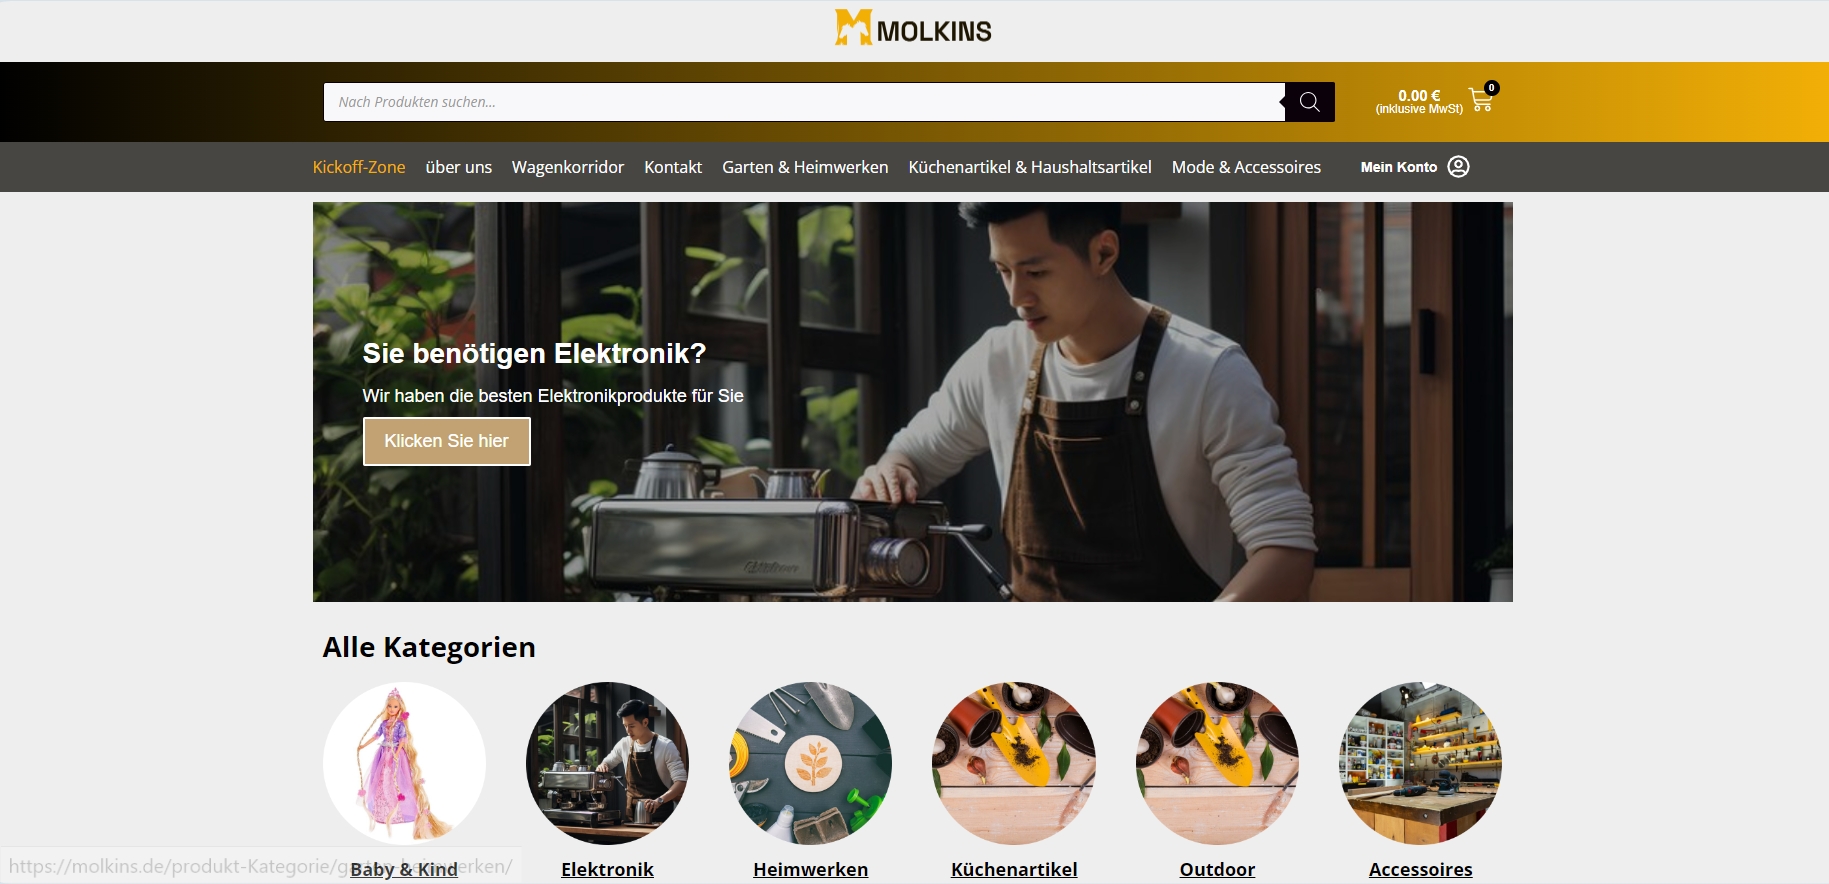Open Küchenartikel & Haushaltsartikel menu
This screenshot has width=1829, height=884.
1030,167
